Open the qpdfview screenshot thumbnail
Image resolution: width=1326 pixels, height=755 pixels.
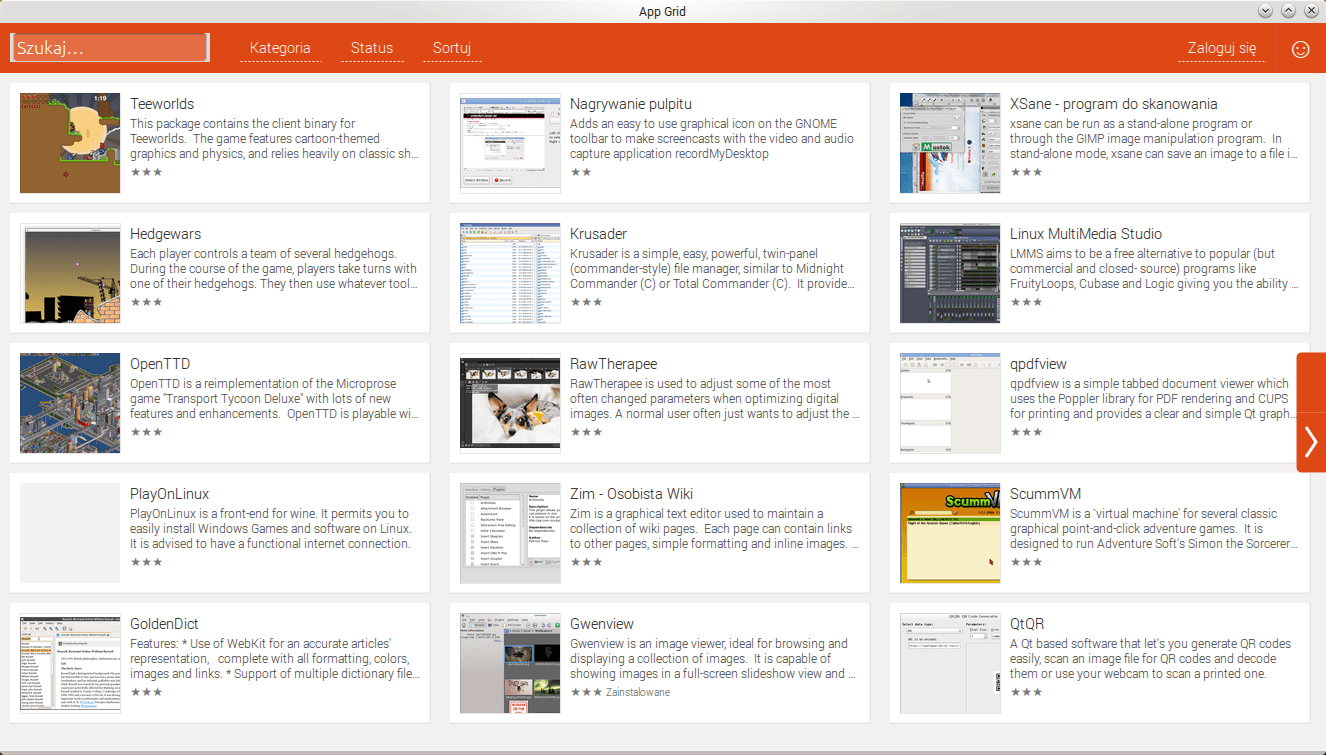950,403
